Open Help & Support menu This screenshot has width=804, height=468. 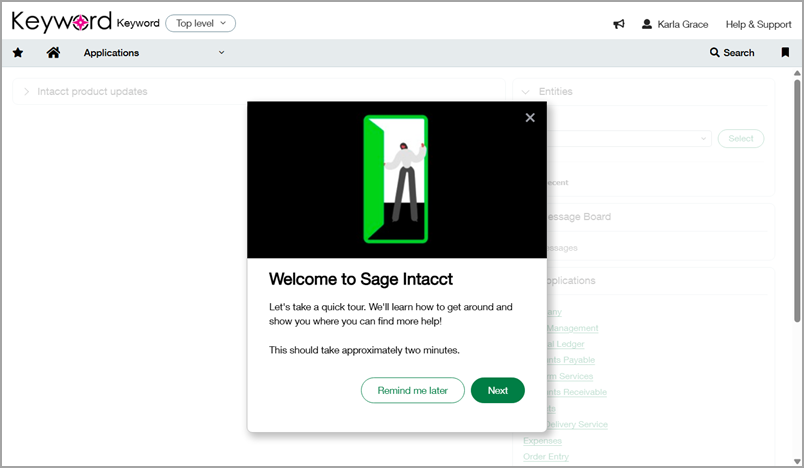tap(758, 24)
